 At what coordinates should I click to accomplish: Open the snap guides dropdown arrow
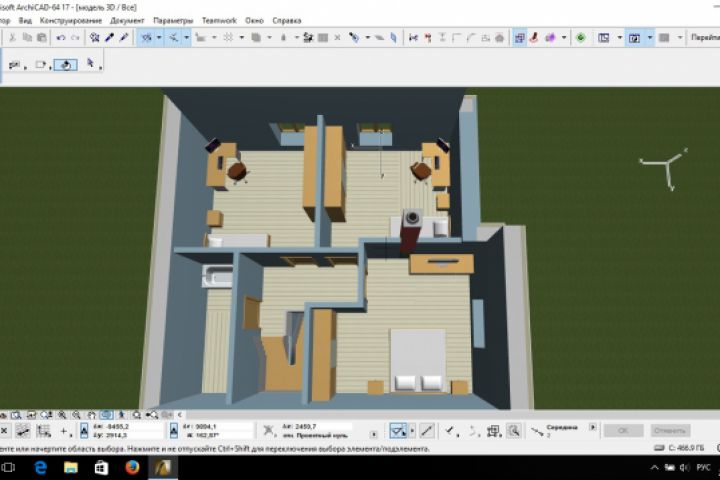click(186, 38)
